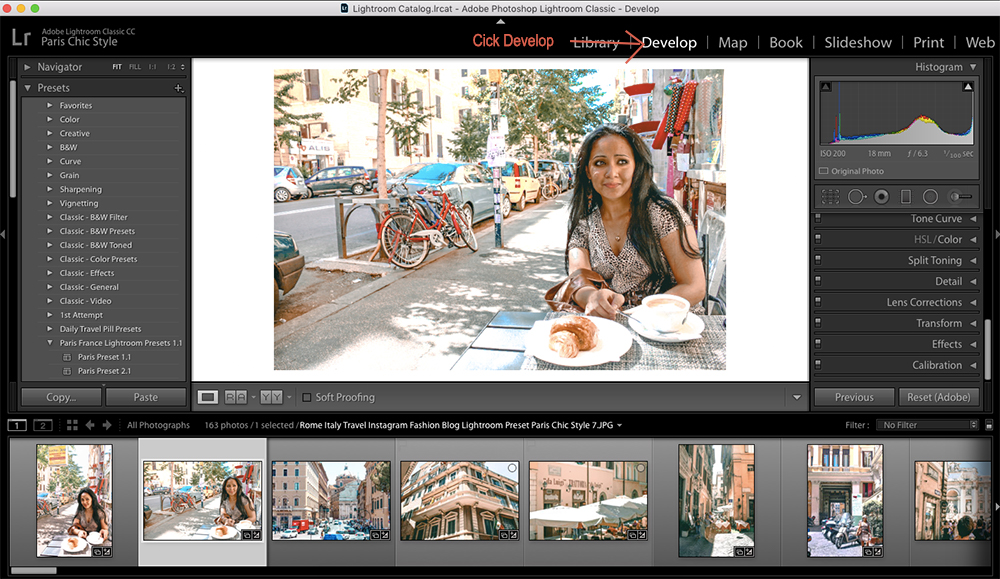This screenshot has height=579, width=1000.
Task: Click the Copy... button
Action: [x=61, y=397]
